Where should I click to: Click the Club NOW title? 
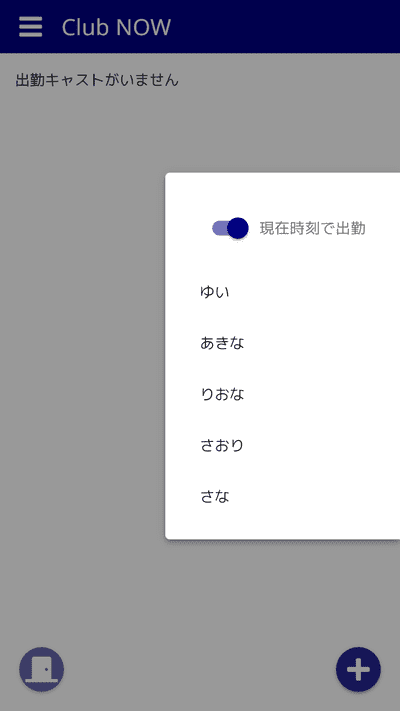point(116,27)
